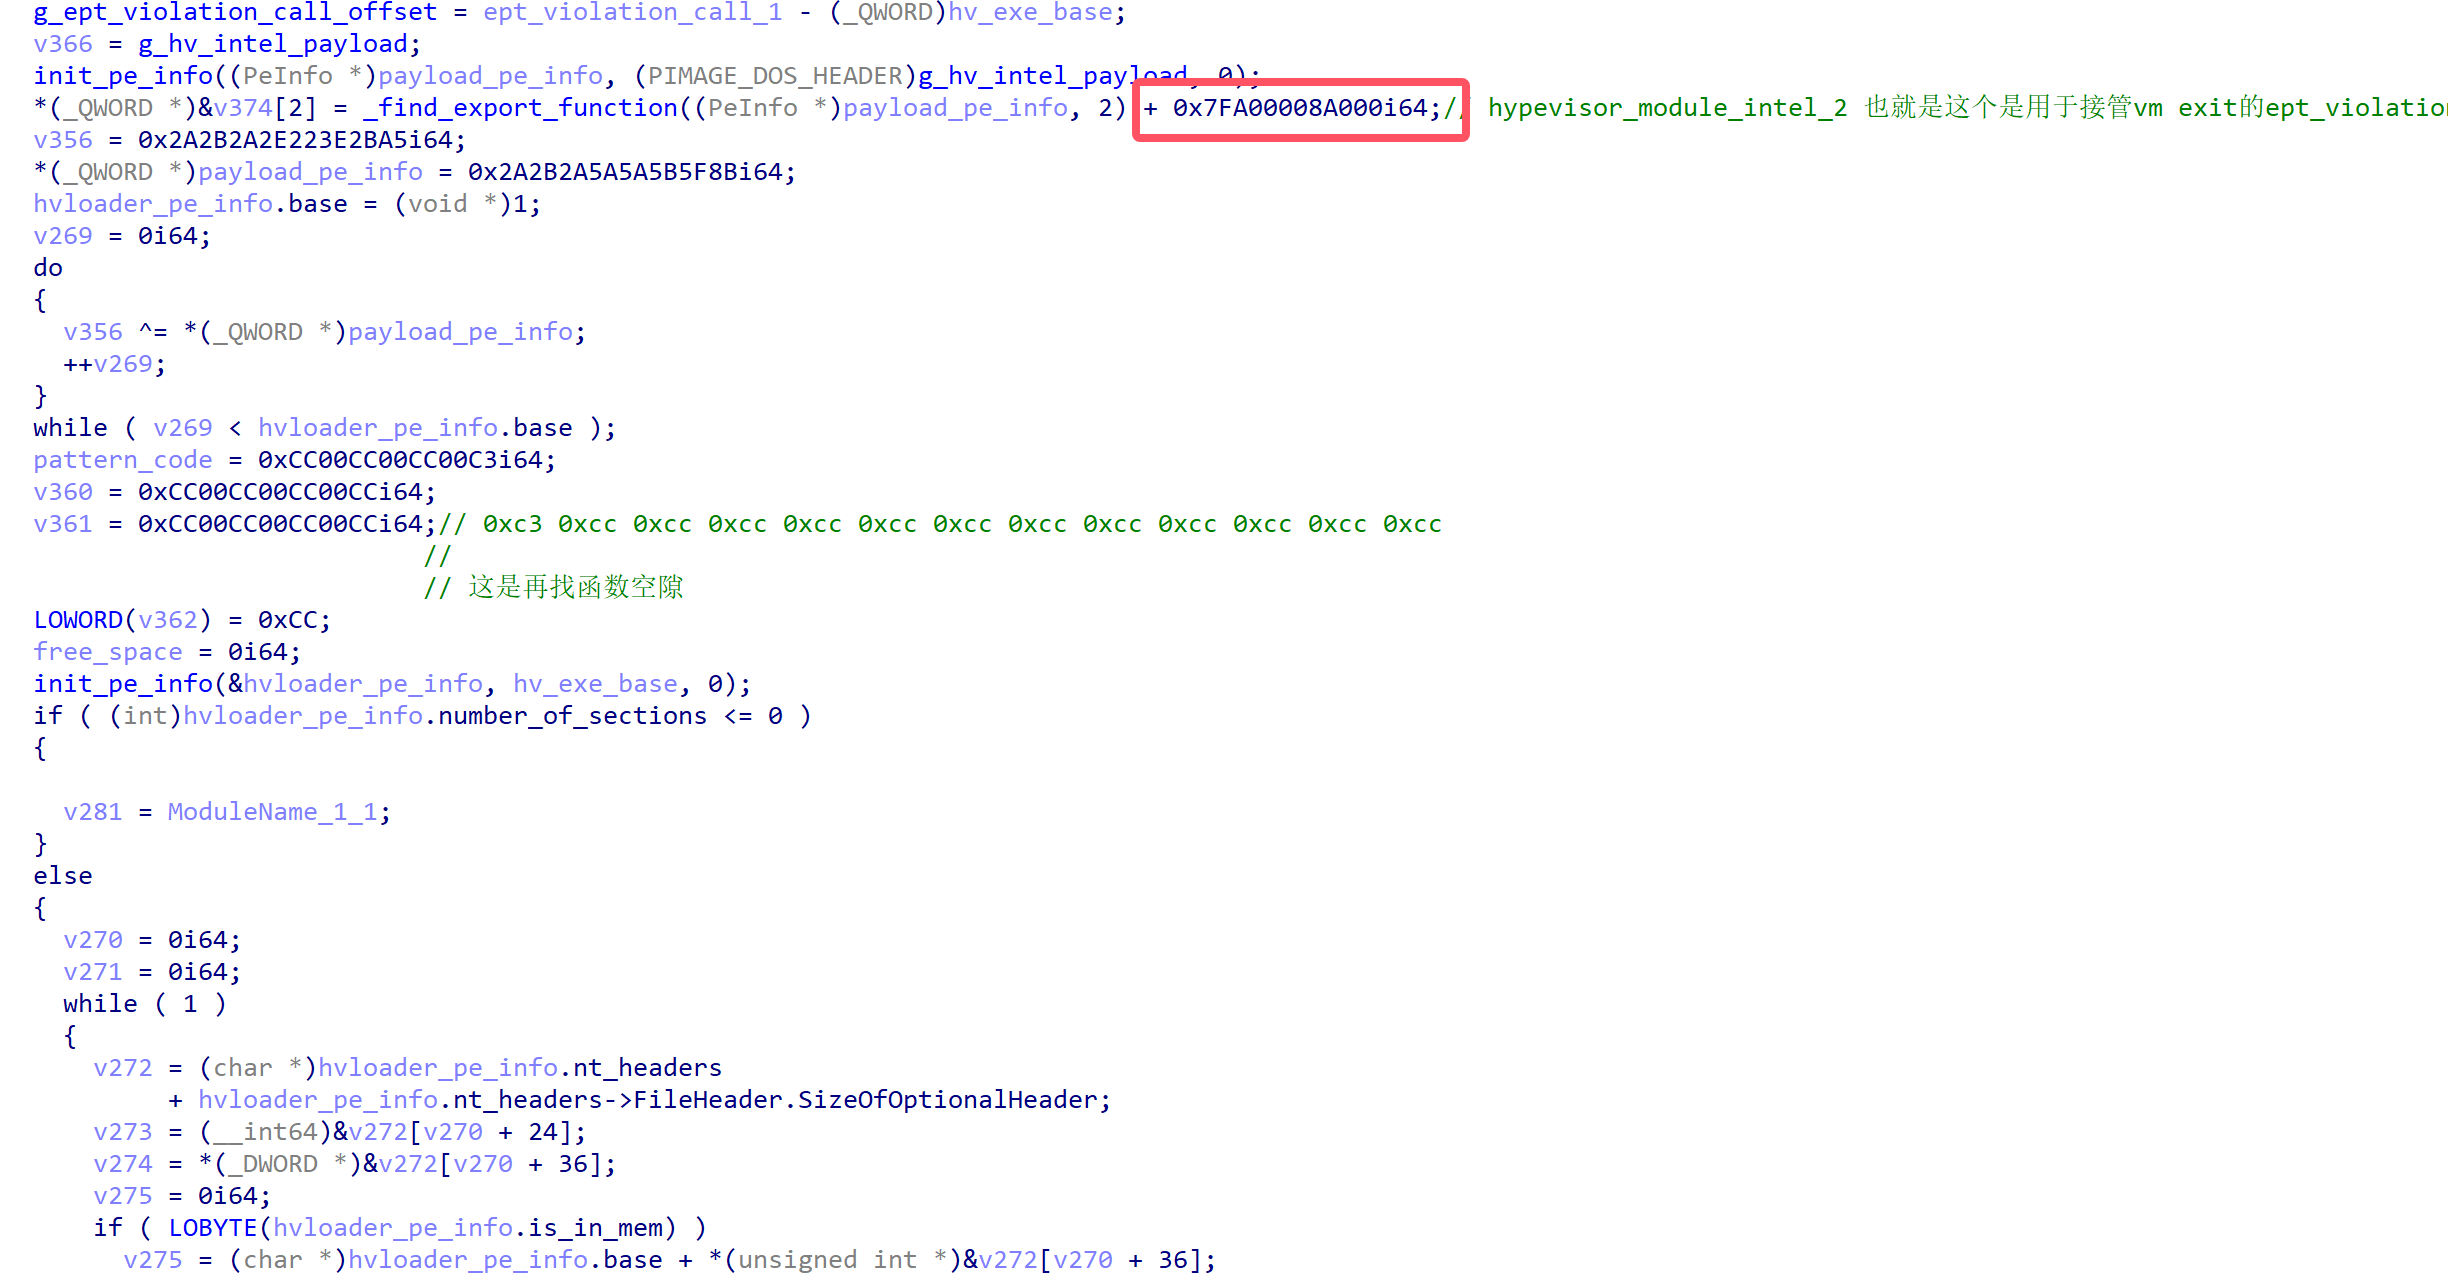This screenshot has width=2448, height=1274.
Task: Click the v360 variable
Action: (x=63, y=492)
